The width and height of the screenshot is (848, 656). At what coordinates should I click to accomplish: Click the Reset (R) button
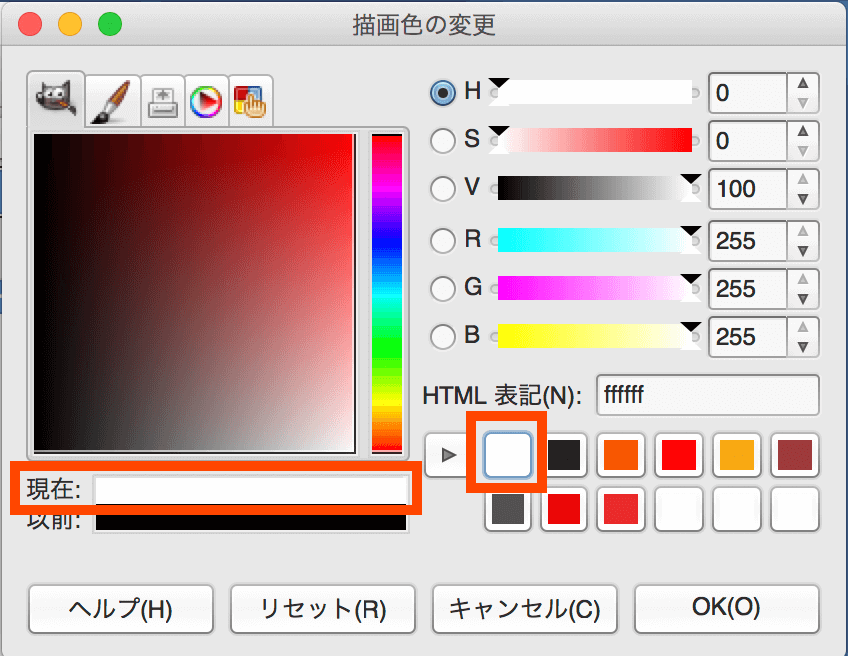coord(323,609)
